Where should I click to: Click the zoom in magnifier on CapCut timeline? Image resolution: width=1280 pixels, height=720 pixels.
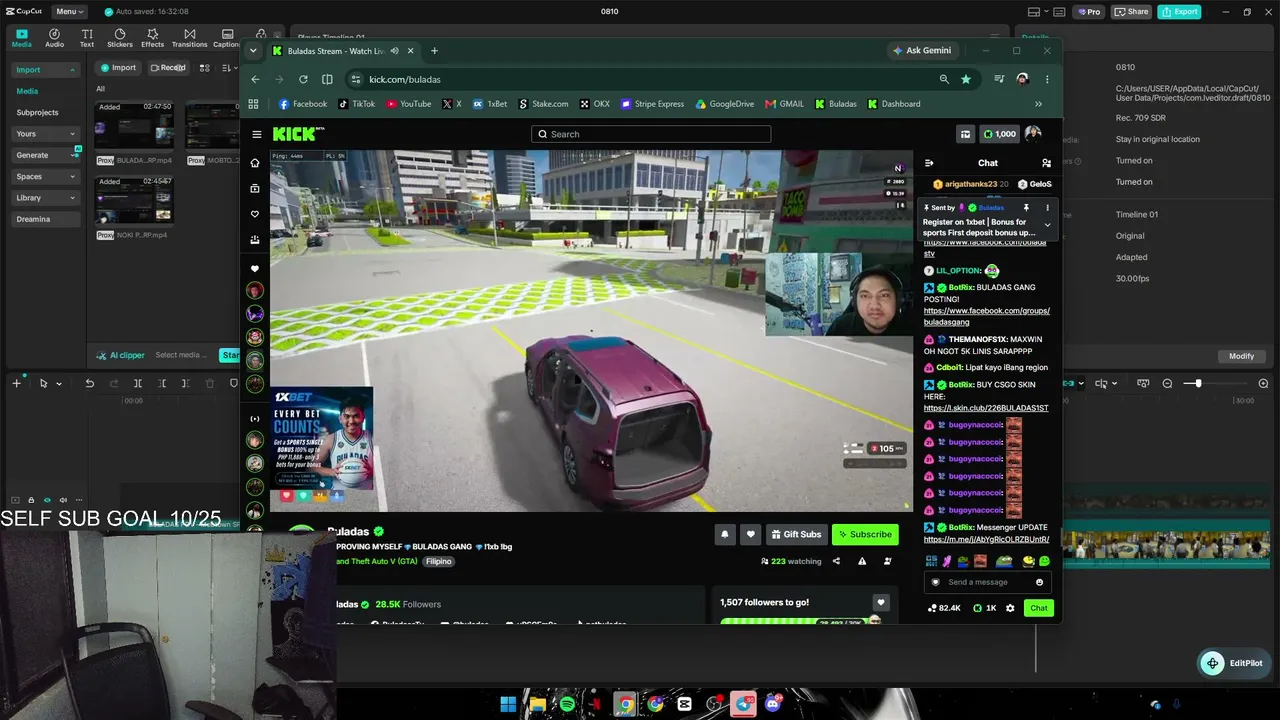point(1263,384)
